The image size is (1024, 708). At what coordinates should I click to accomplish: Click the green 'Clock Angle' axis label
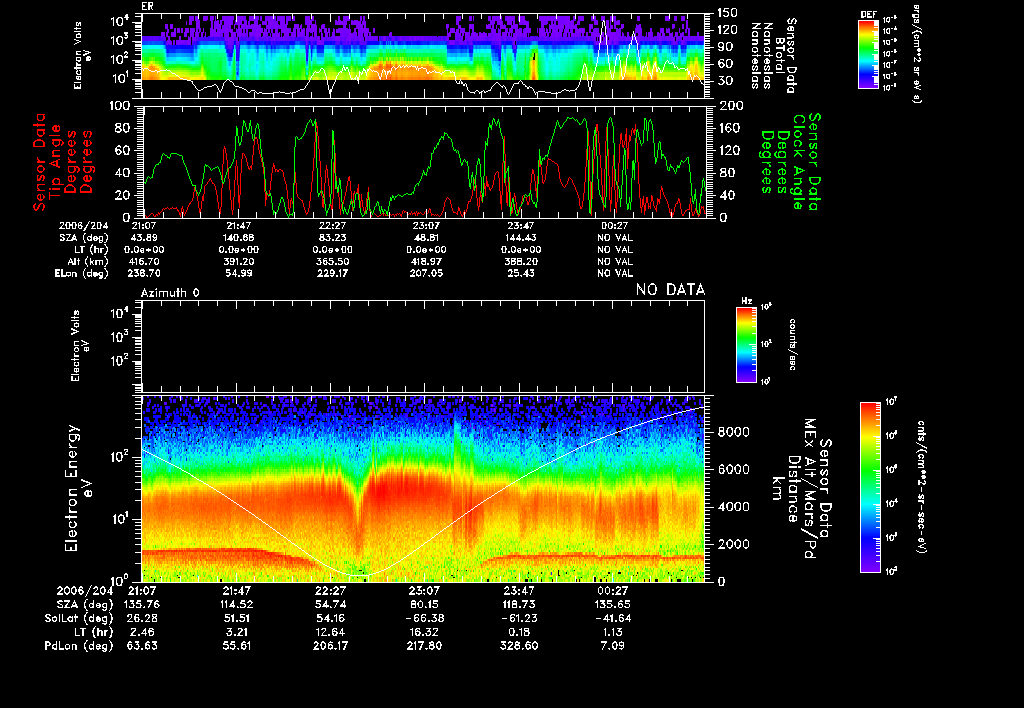coord(799,161)
